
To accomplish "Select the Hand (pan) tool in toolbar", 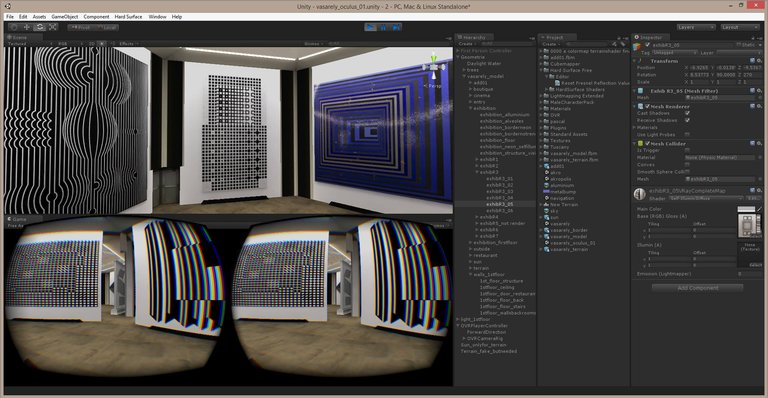I will 14,27.
